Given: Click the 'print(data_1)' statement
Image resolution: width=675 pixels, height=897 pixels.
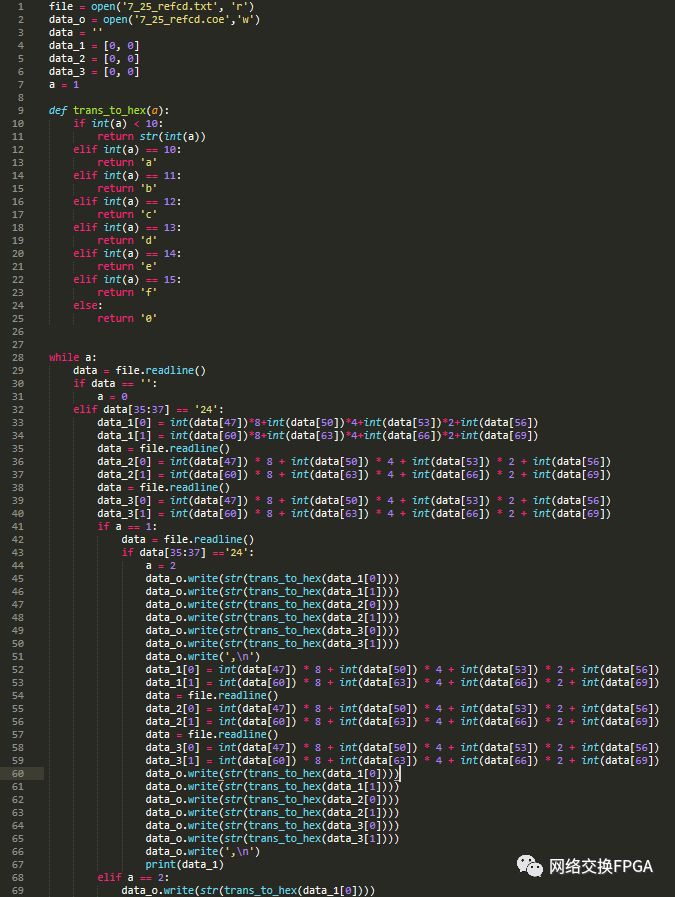Looking at the screenshot, I should [x=184, y=865].
